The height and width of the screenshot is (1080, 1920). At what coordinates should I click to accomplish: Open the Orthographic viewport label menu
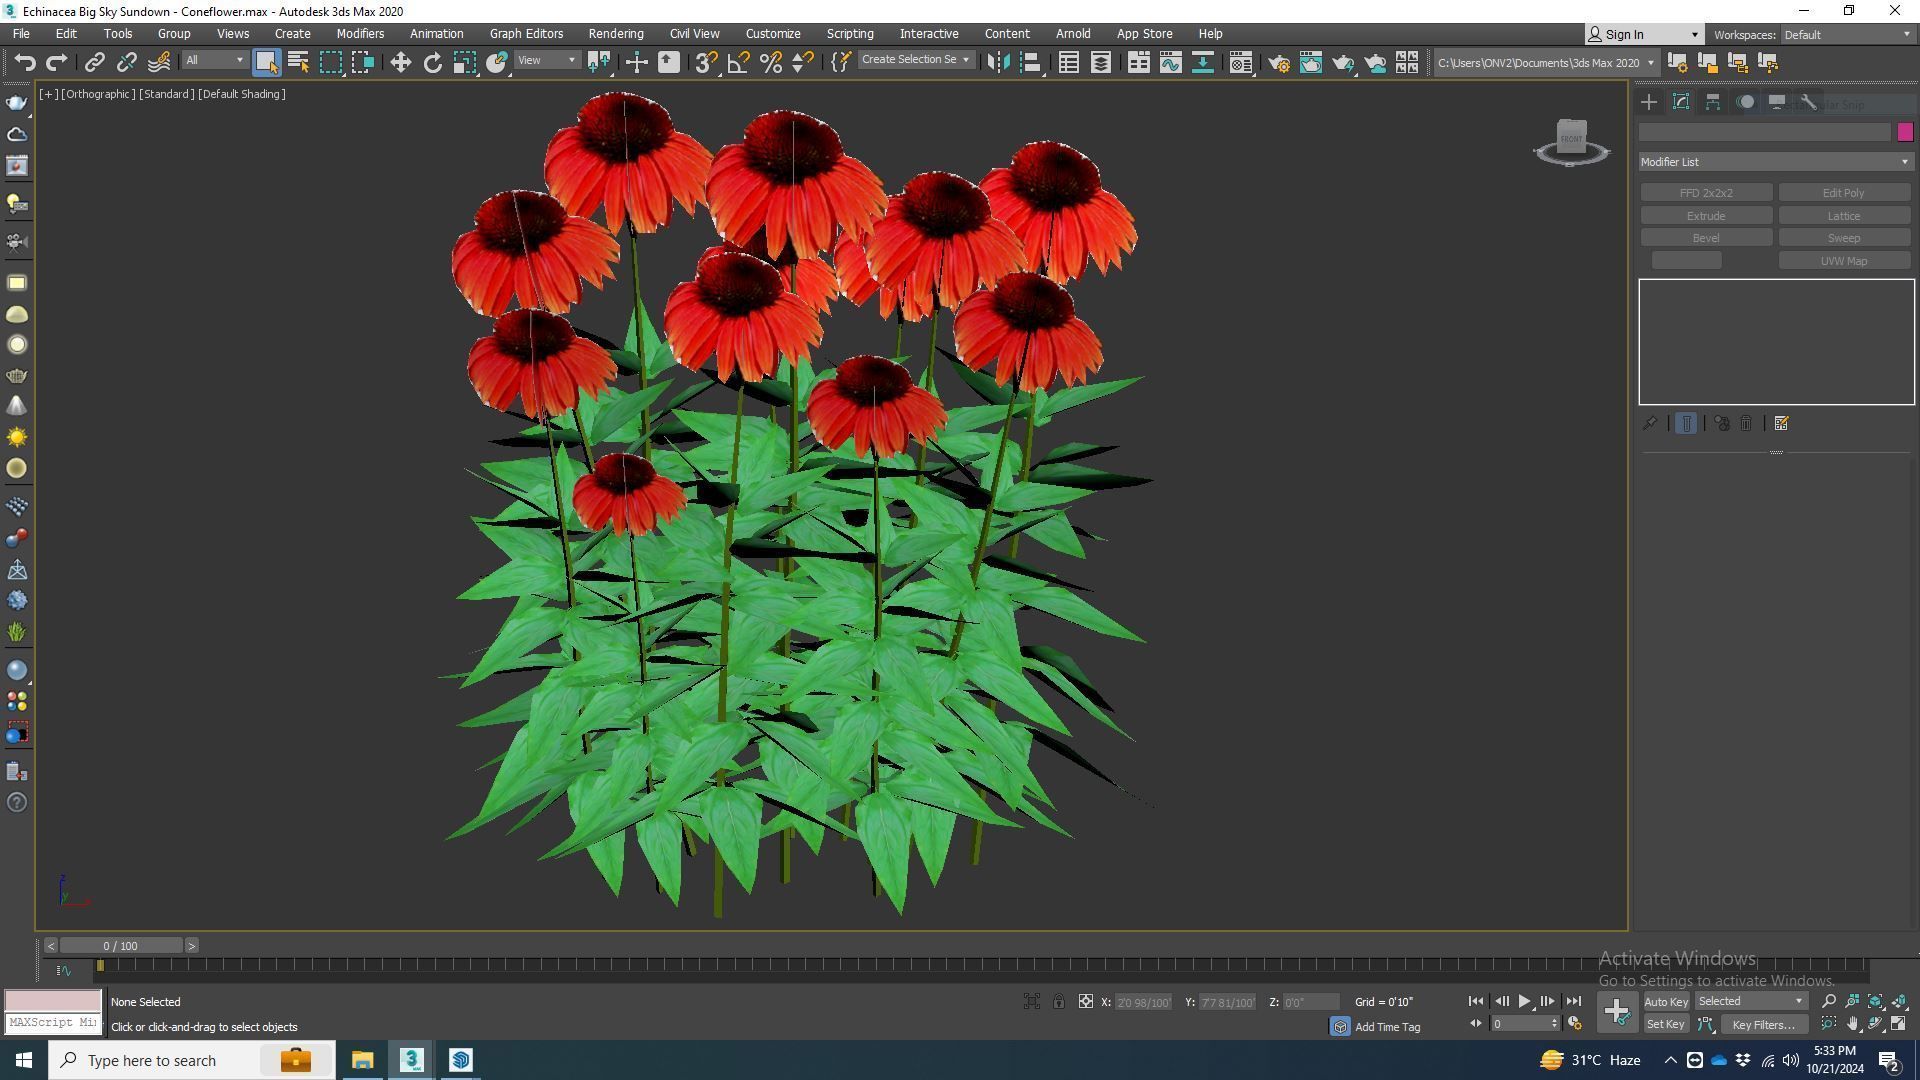click(x=98, y=94)
